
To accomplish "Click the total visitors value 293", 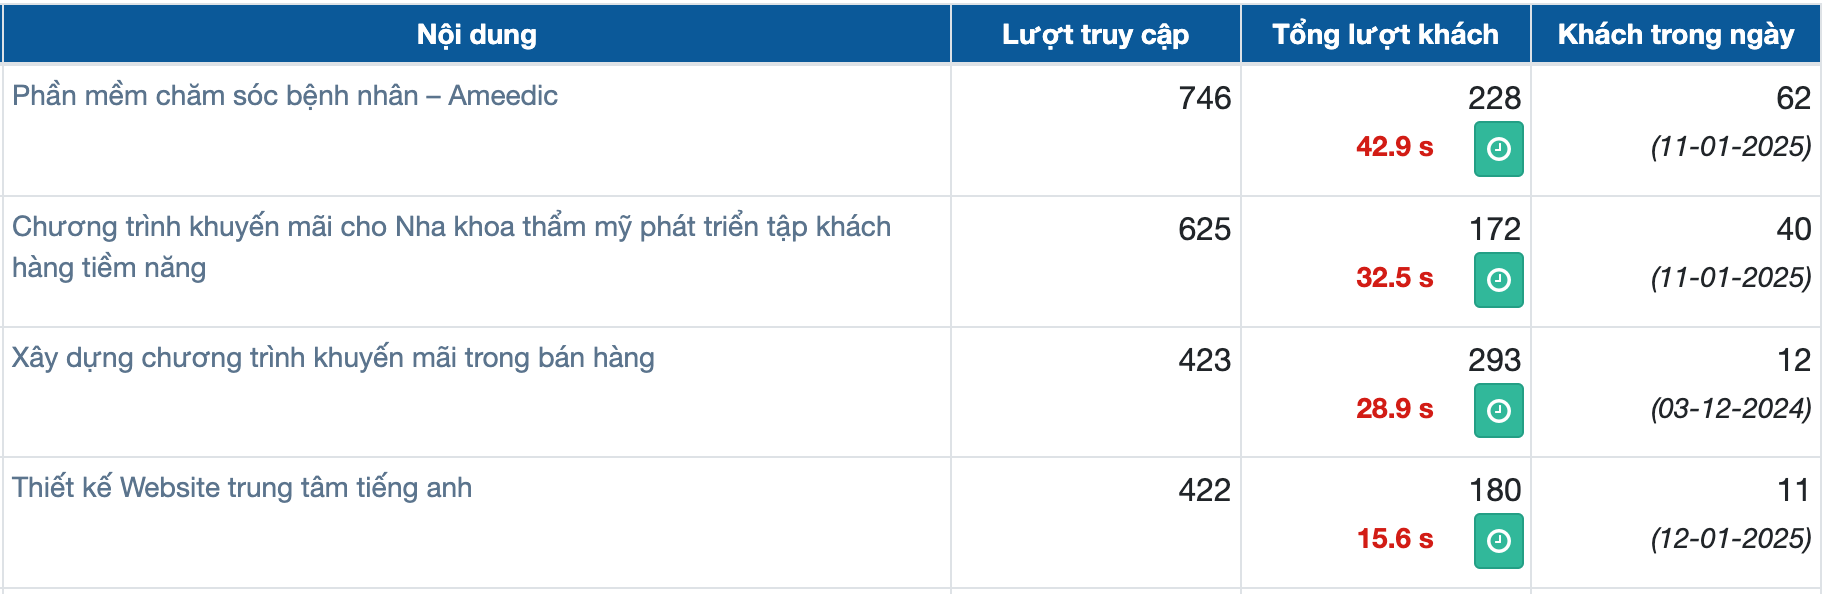I will 1494,360.
